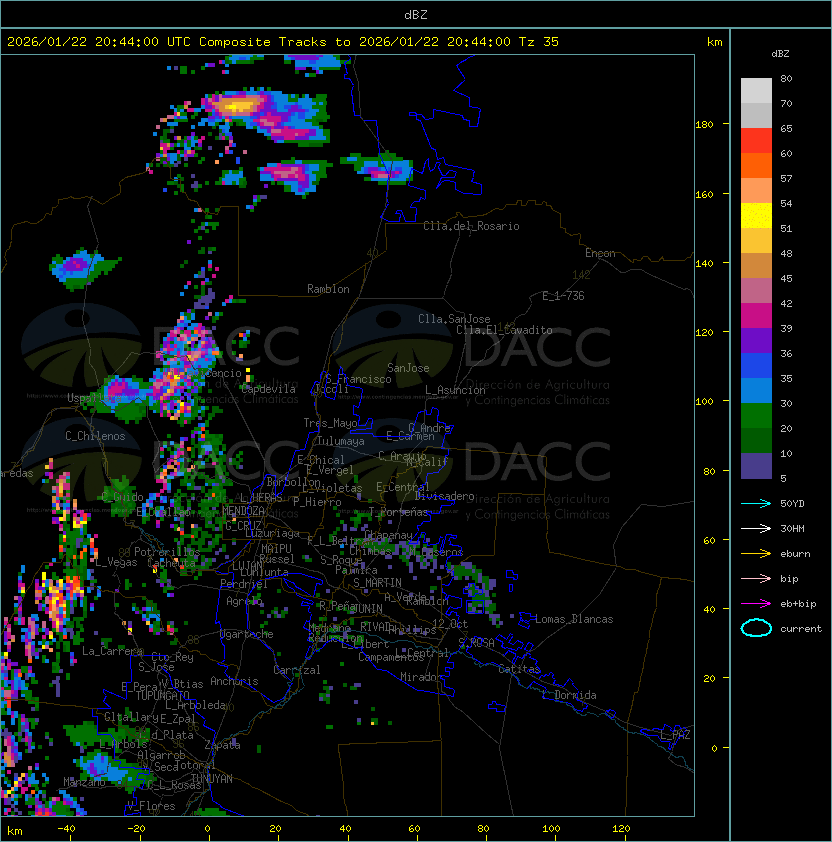Click the 'E_1-736' map label
Screen dimensions: 832x842
tap(563, 296)
